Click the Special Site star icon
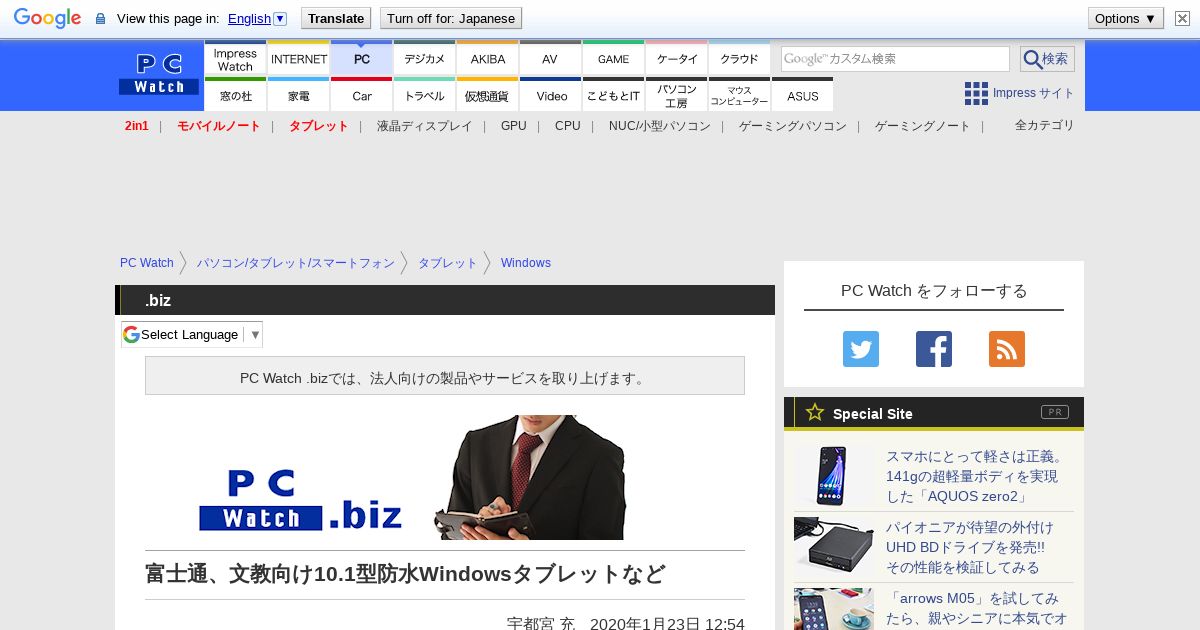 coord(815,412)
